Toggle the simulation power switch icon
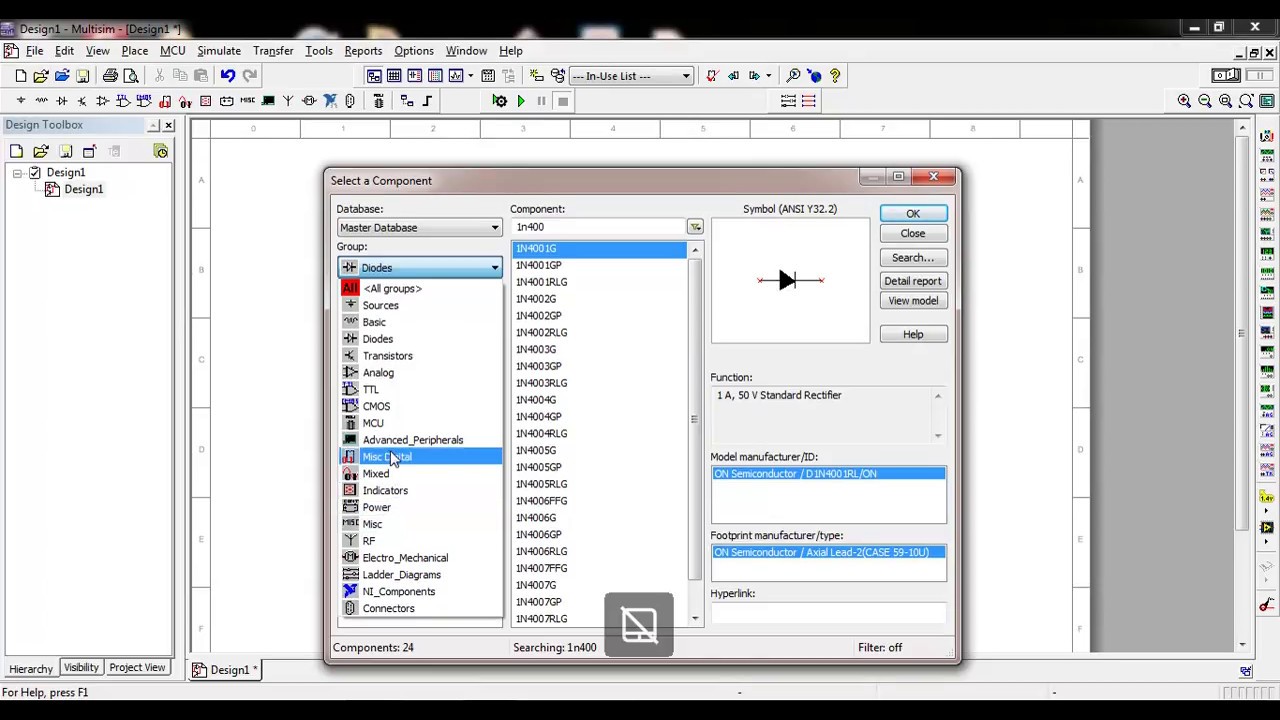This screenshot has width=1280, height=720. coord(1226,76)
